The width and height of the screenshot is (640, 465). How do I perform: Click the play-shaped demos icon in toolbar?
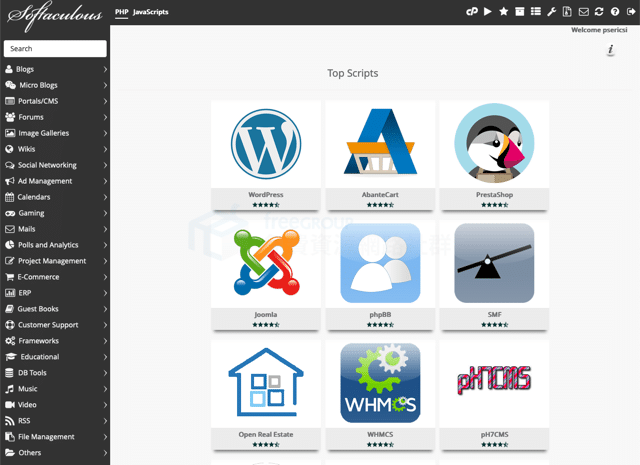(x=488, y=11)
